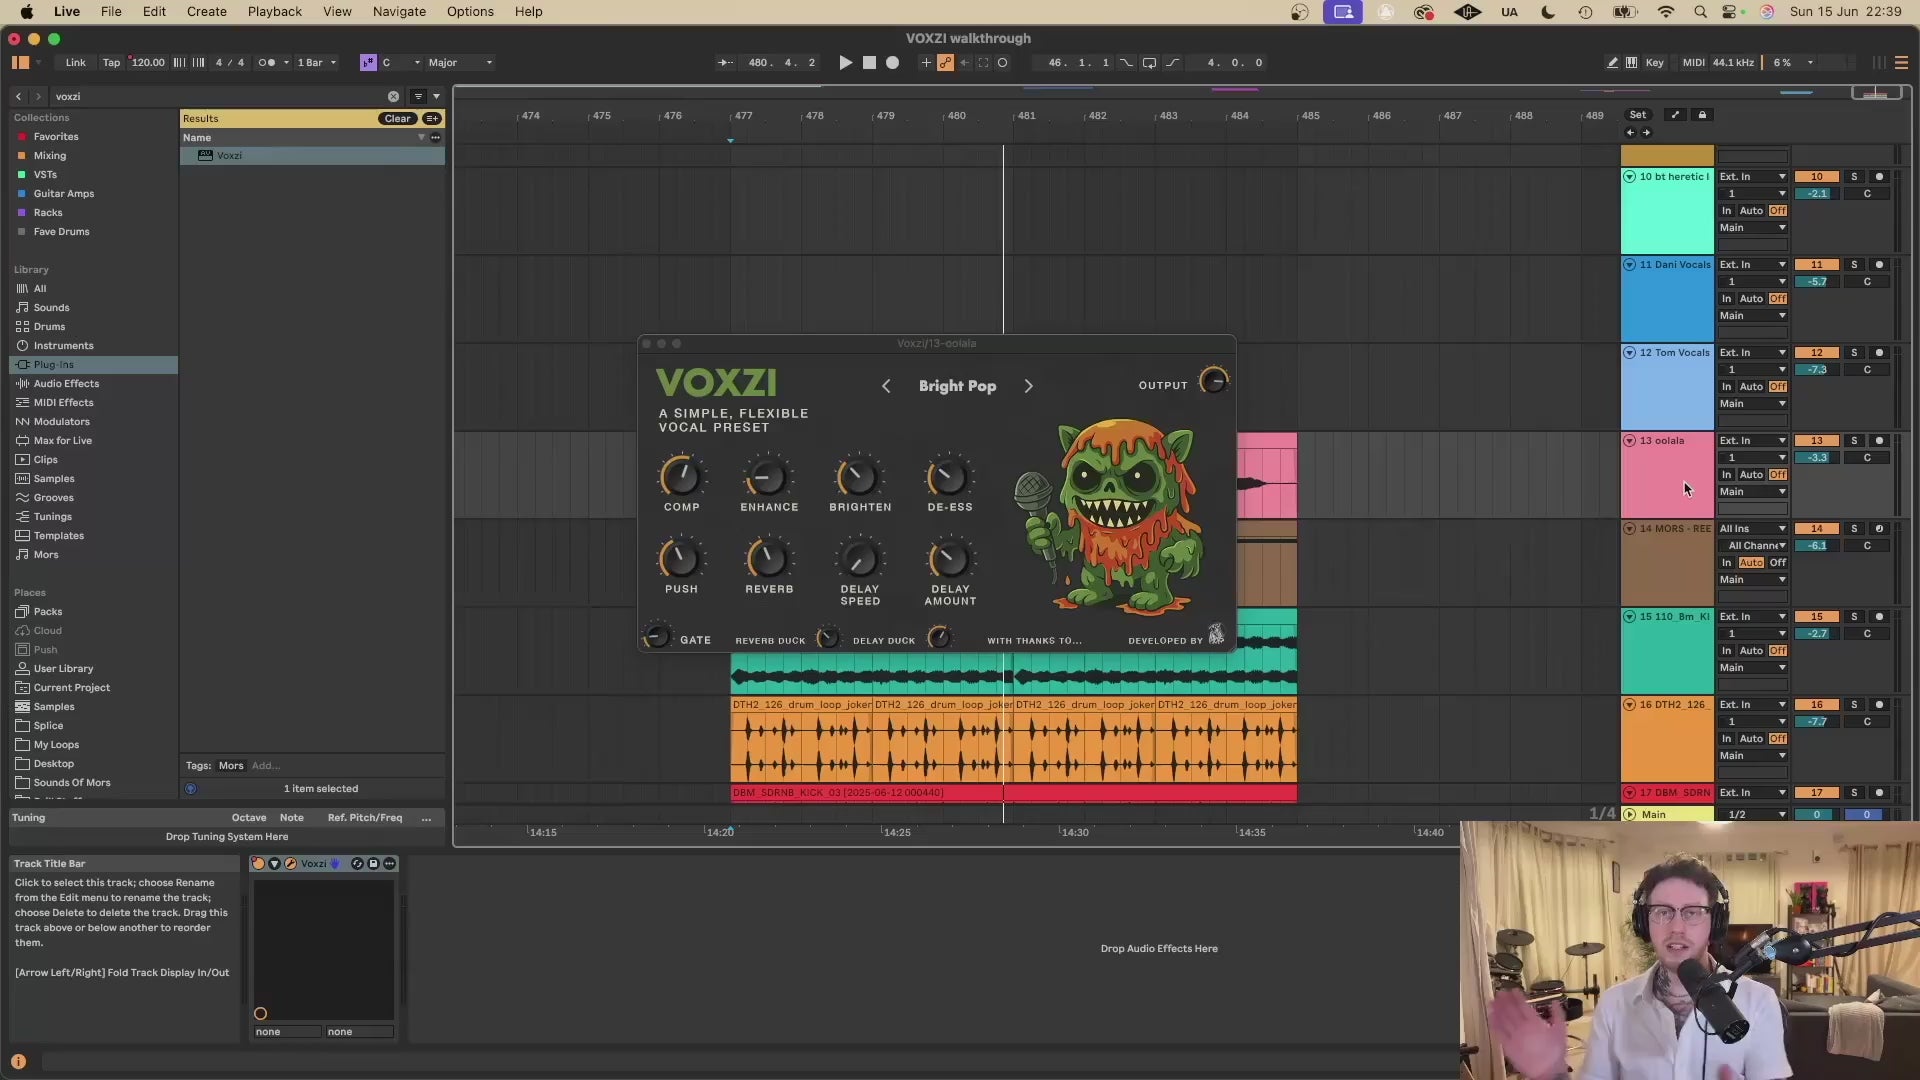Arm the 12 Tom Vocals track
This screenshot has height=1080, width=1920.
click(x=1879, y=353)
